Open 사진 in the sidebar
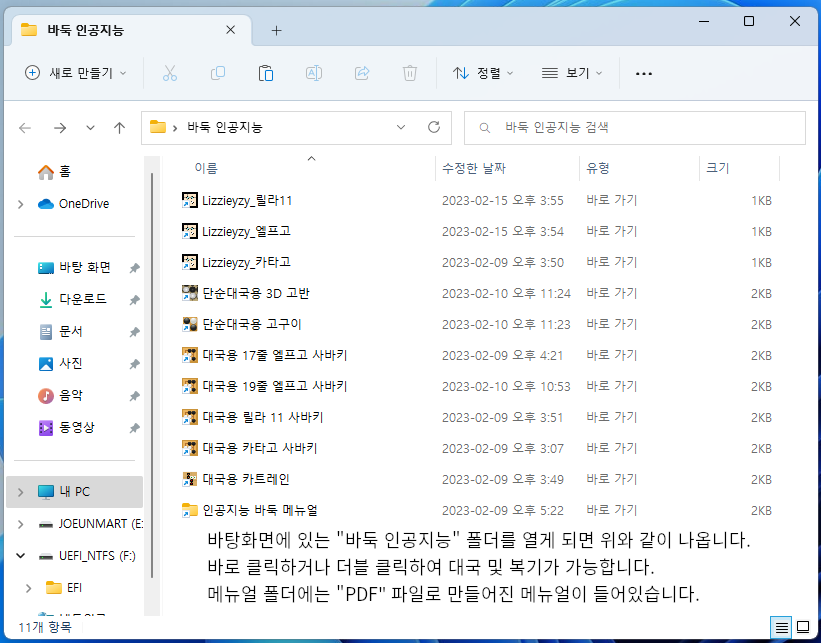Screen dimensions: 821x643 point(61,363)
